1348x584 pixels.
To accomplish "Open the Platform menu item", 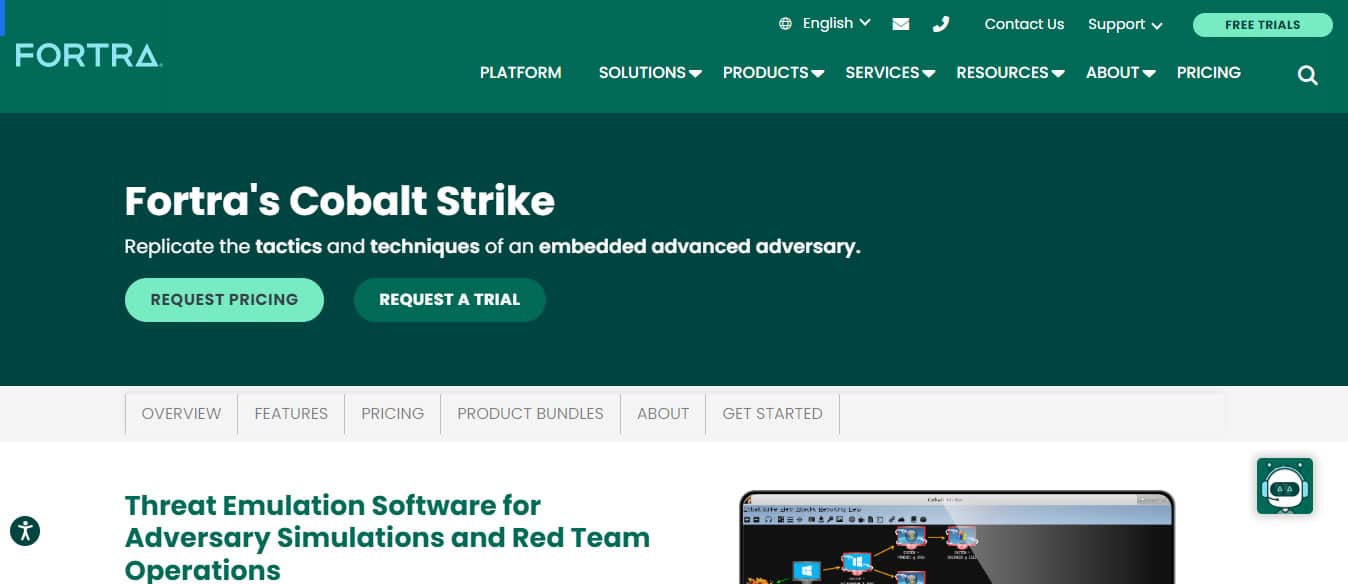I will (x=520, y=72).
